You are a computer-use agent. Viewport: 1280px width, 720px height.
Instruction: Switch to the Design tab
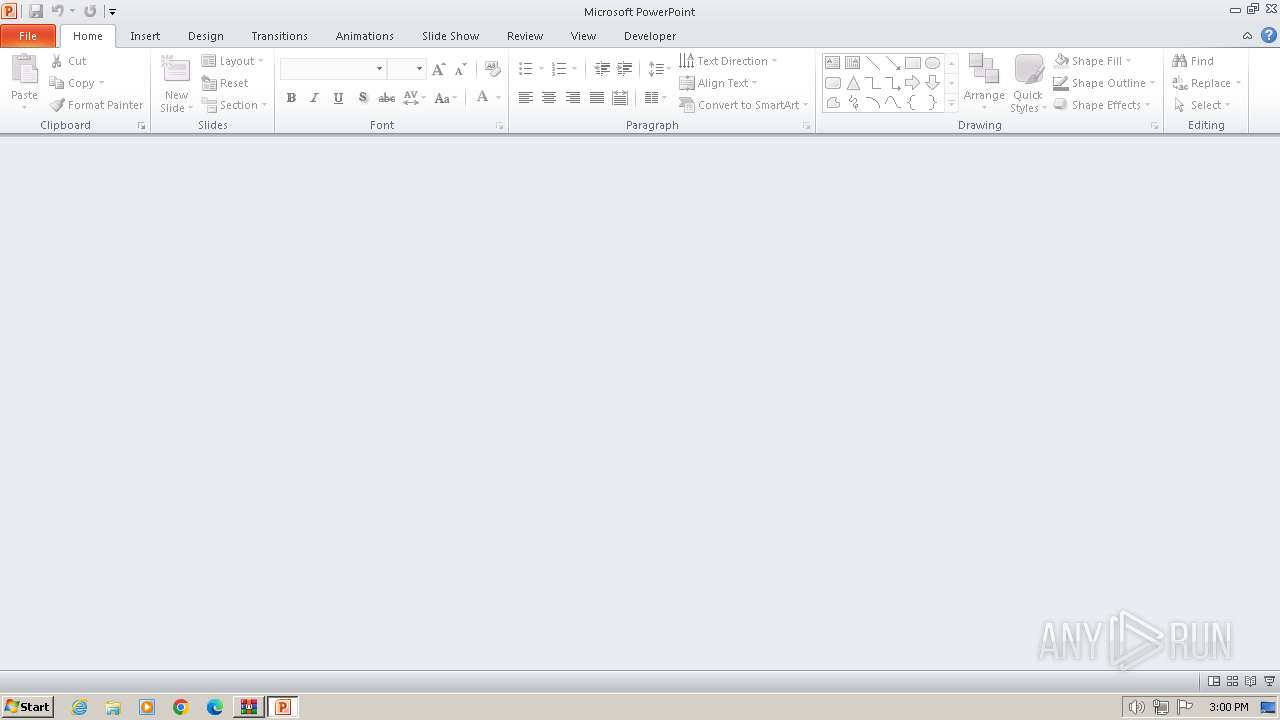206,36
